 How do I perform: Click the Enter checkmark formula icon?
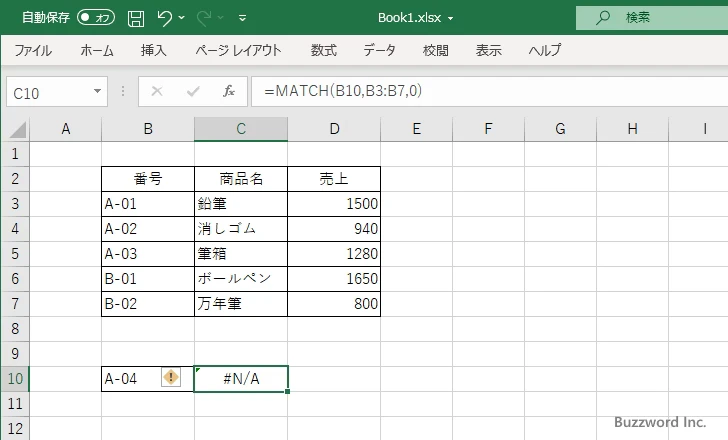coord(193,91)
